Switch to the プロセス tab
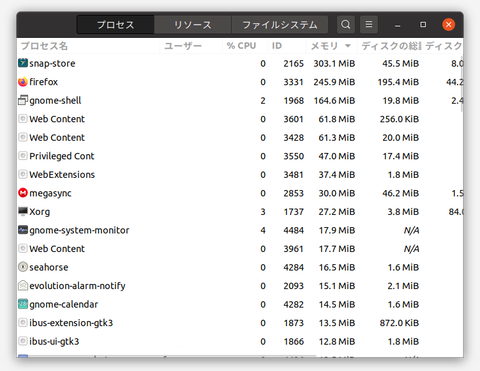The width and height of the screenshot is (480, 371). (115, 25)
